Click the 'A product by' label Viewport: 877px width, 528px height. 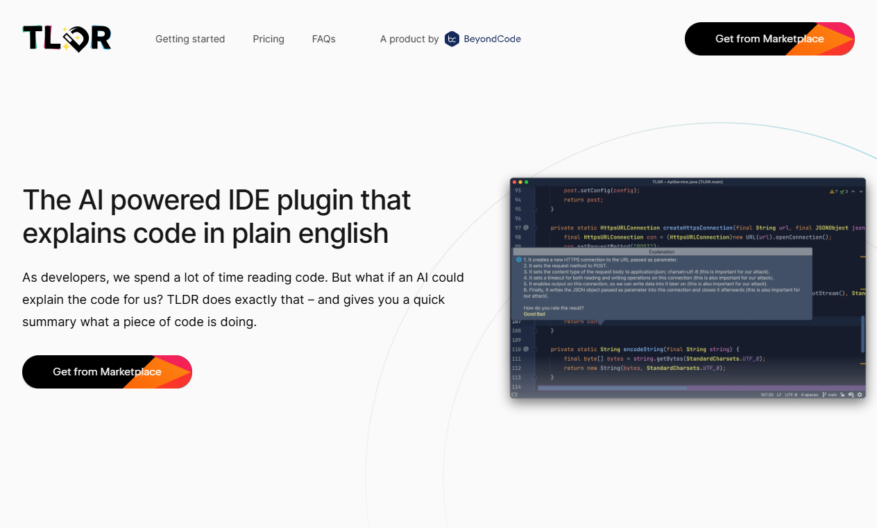[x=409, y=39]
